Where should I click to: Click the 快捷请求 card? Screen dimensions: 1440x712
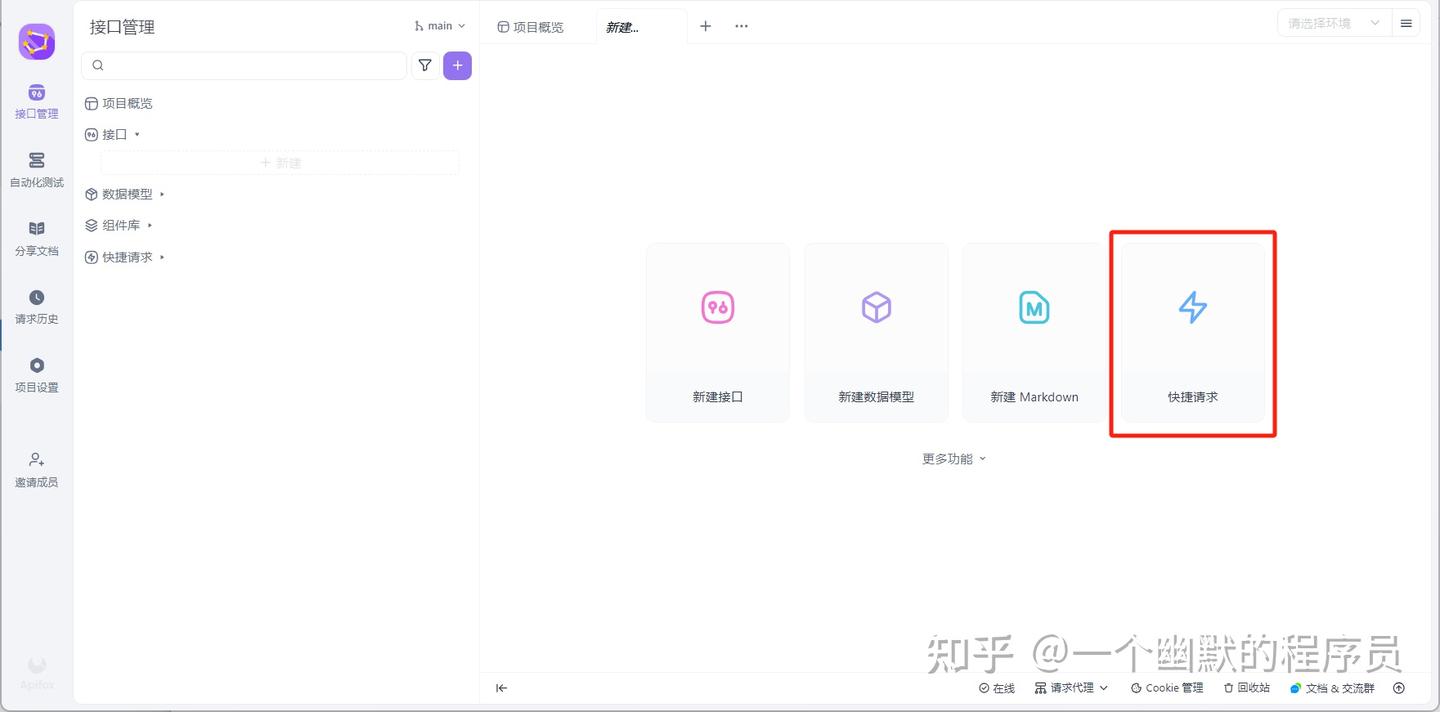coord(1193,332)
